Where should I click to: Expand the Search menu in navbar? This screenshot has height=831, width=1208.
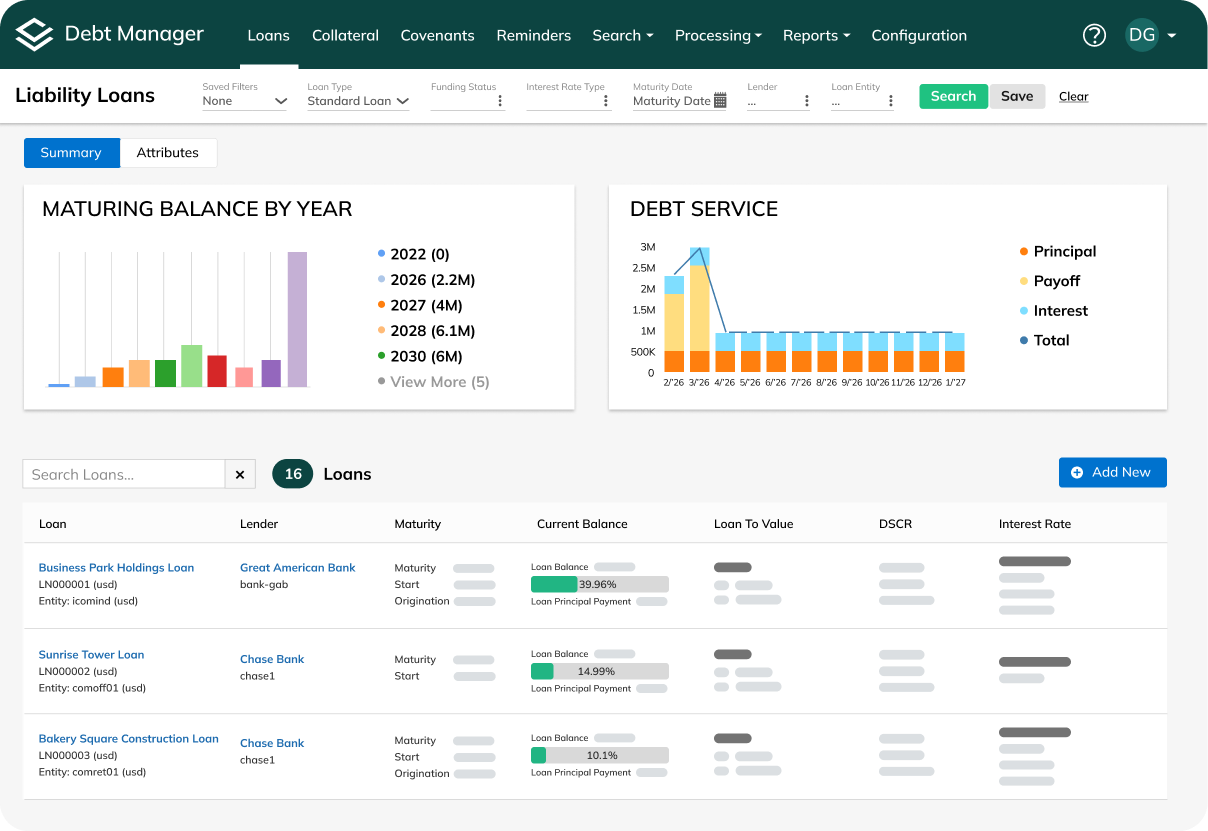[622, 35]
